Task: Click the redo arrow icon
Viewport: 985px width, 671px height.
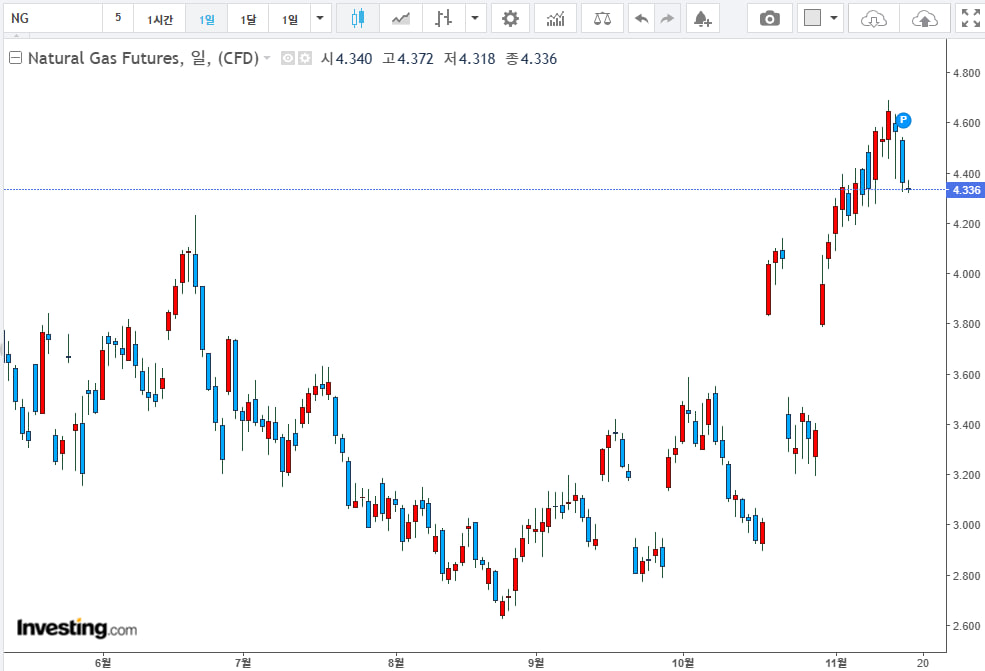Action: pyautogui.click(x=667, y=18)
